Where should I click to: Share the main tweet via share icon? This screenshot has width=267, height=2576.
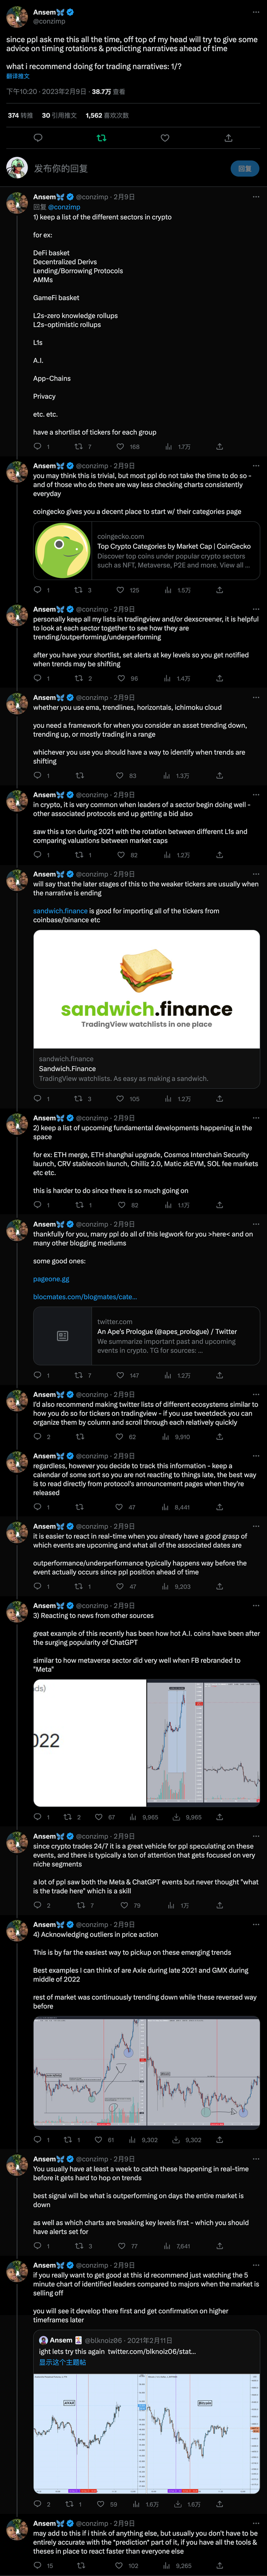(x=229, y=138)
